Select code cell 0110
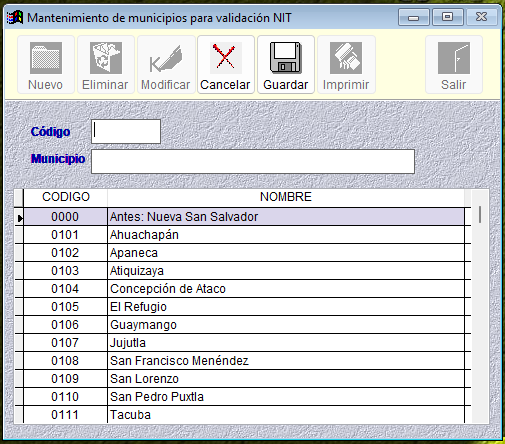The height and width of the screenshot is (444, 505). pos(65,397)
